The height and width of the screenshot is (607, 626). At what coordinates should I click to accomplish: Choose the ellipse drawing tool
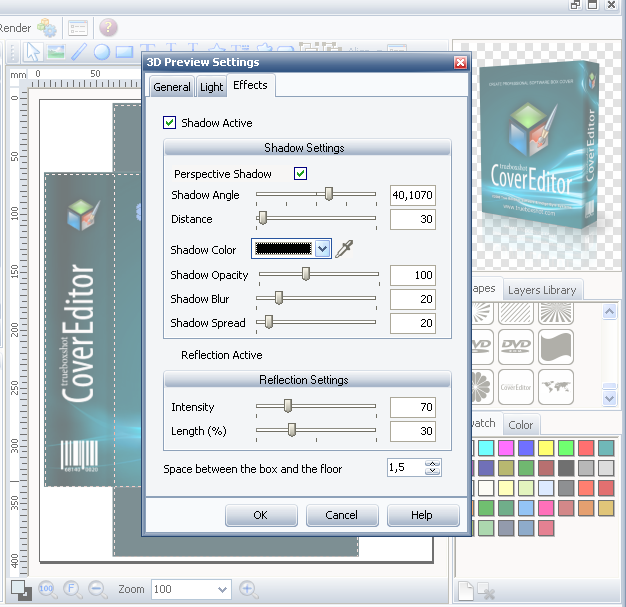(101, 52)
